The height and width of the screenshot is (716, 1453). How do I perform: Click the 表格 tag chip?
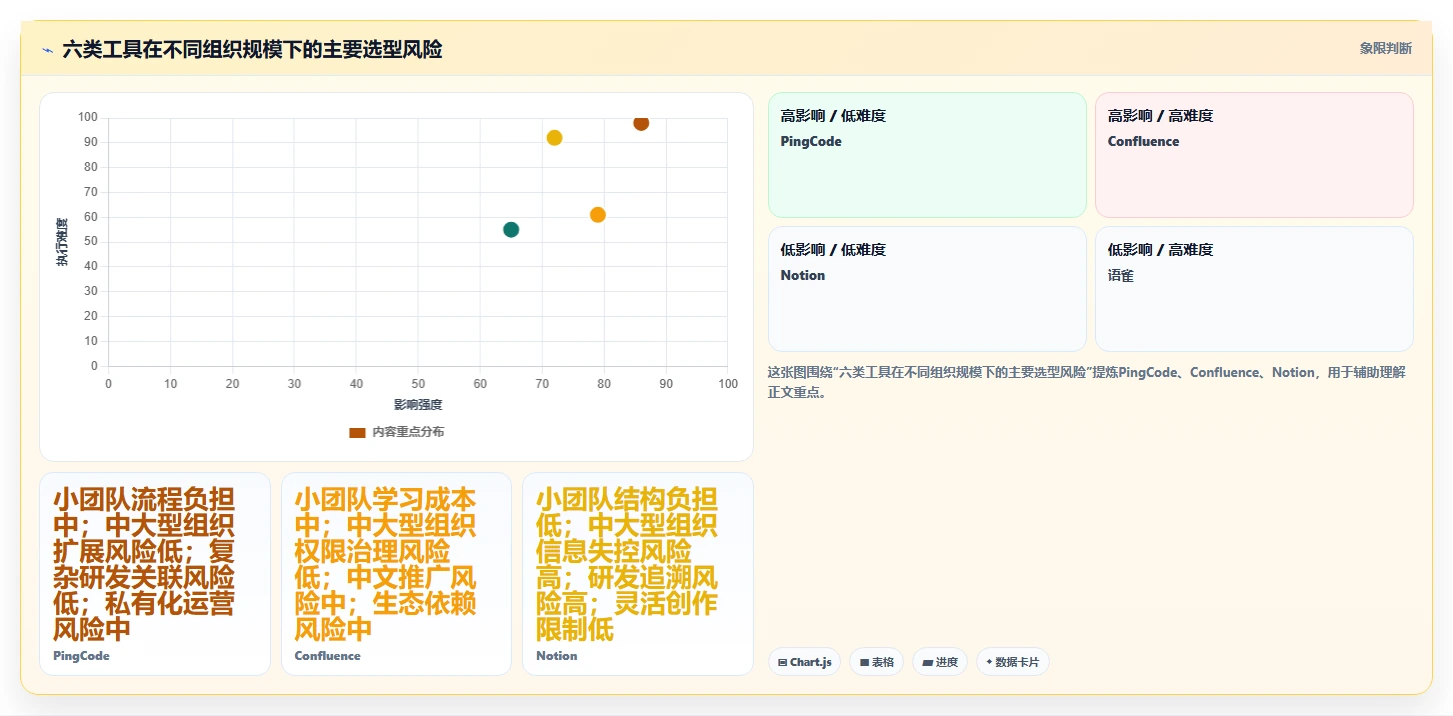(x=876, y=662)
